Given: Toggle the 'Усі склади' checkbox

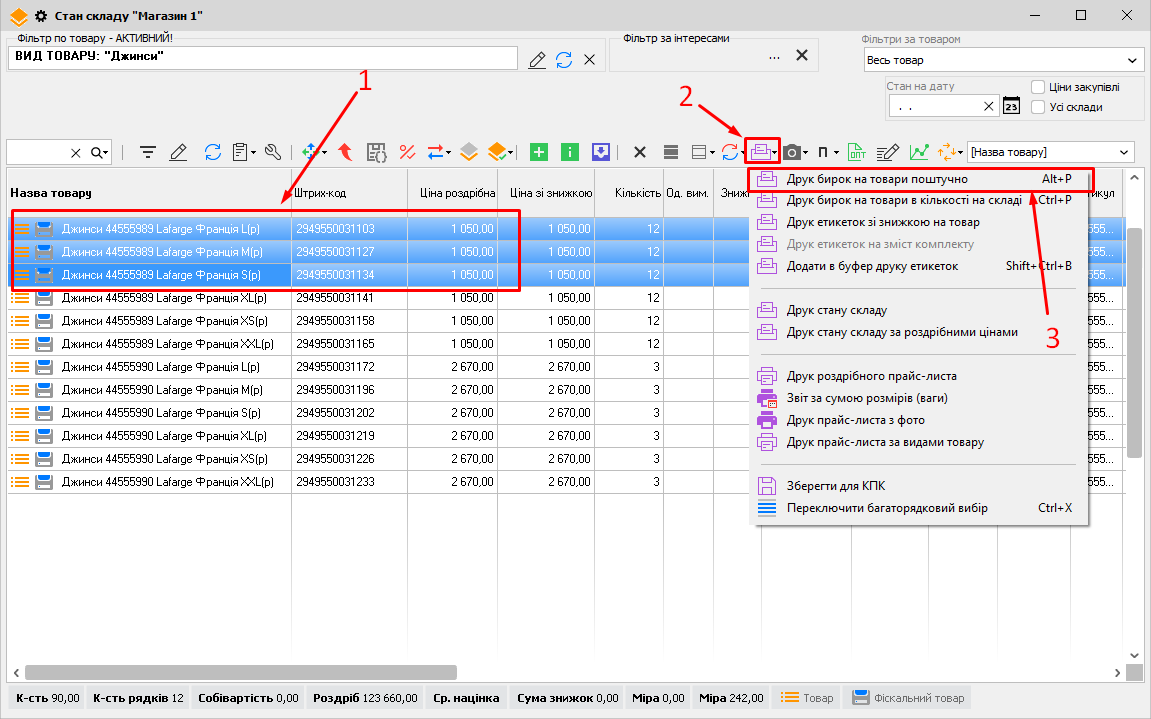Looking at the screenshot, I should pyautogui.click(x=1038, y=107).
